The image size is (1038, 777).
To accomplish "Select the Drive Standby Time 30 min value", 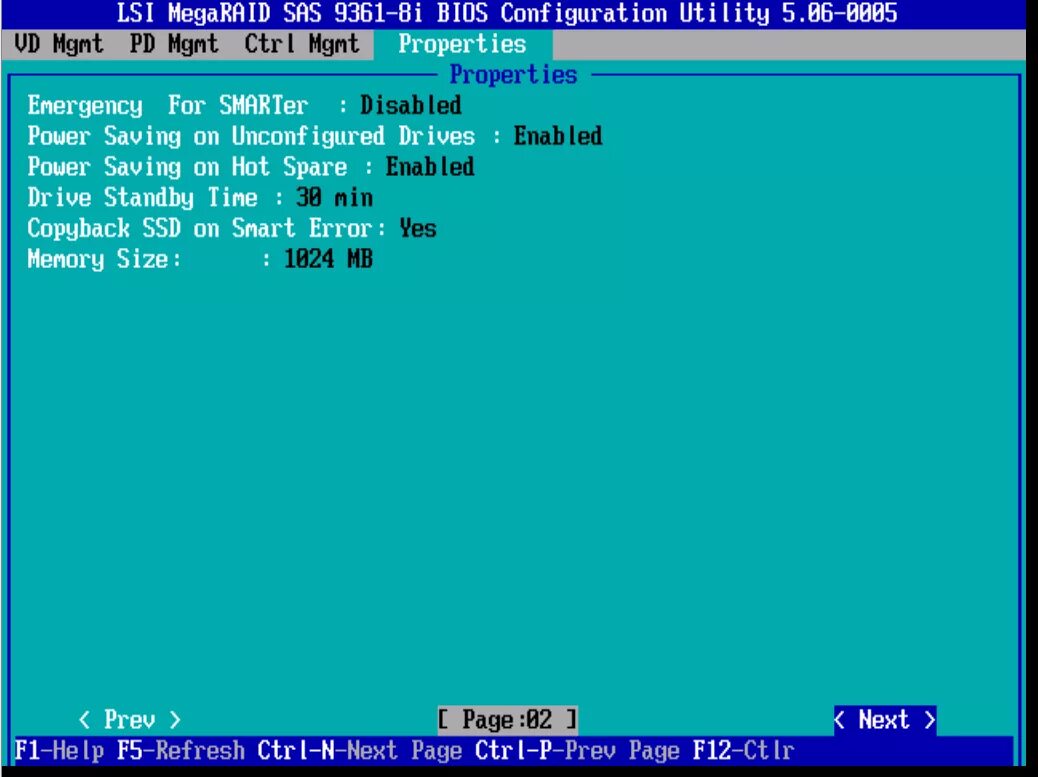I will point(334,197).
